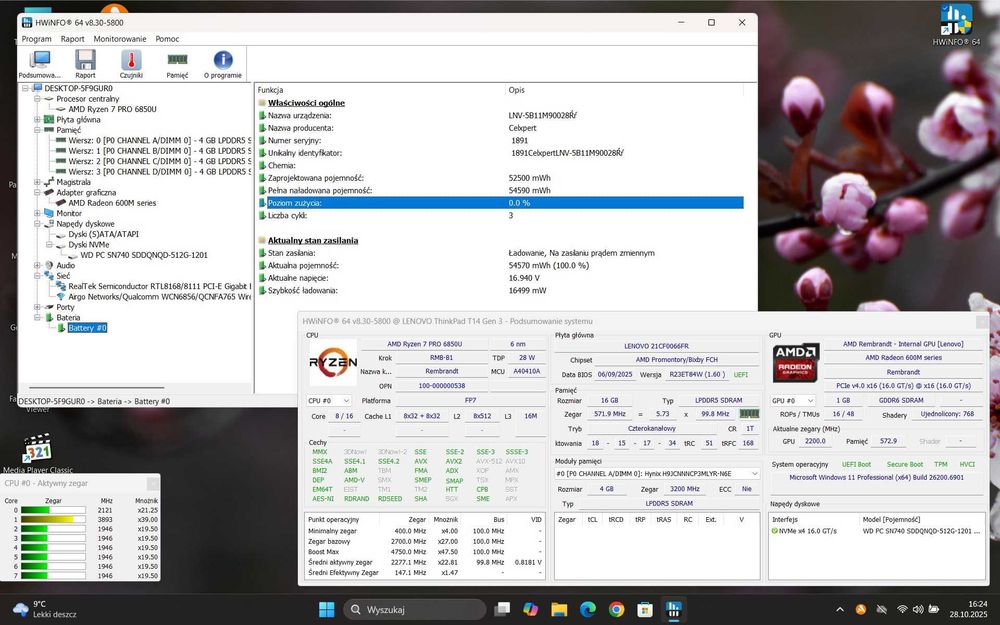Open Media Player Classic desktop icon
Viewport: 1000px width, 625px height.
pyautogui.click(x=38, y=453)
